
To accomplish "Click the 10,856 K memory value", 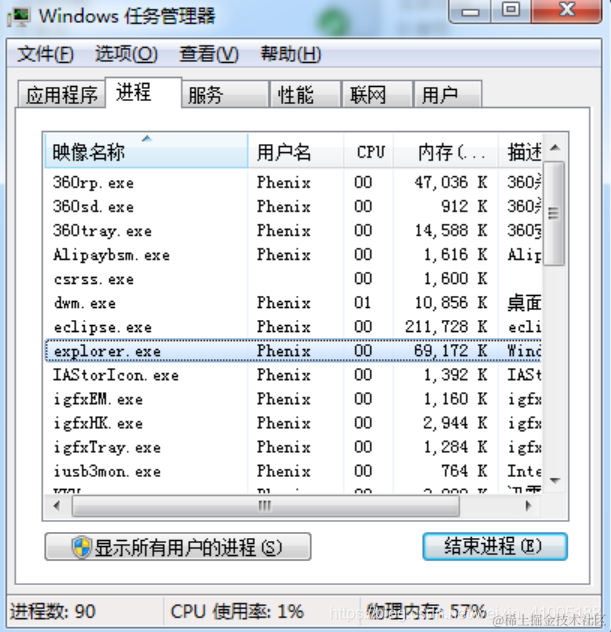I will tap(451, 303).
